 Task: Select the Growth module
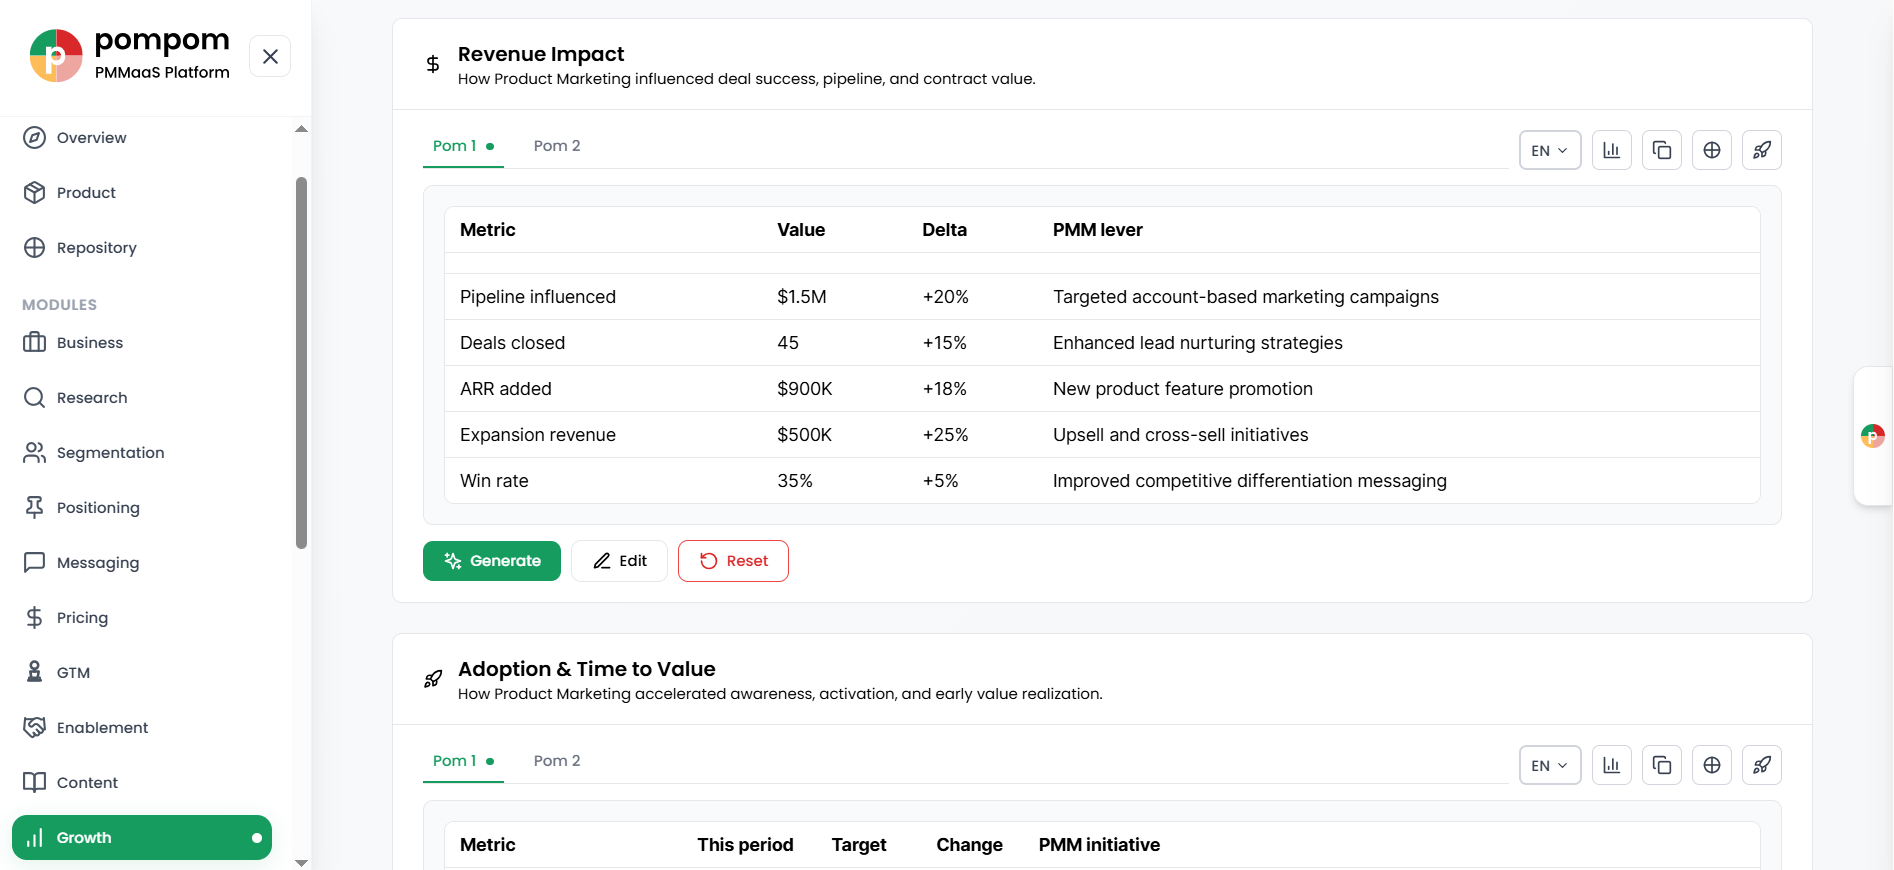[142, 838]
